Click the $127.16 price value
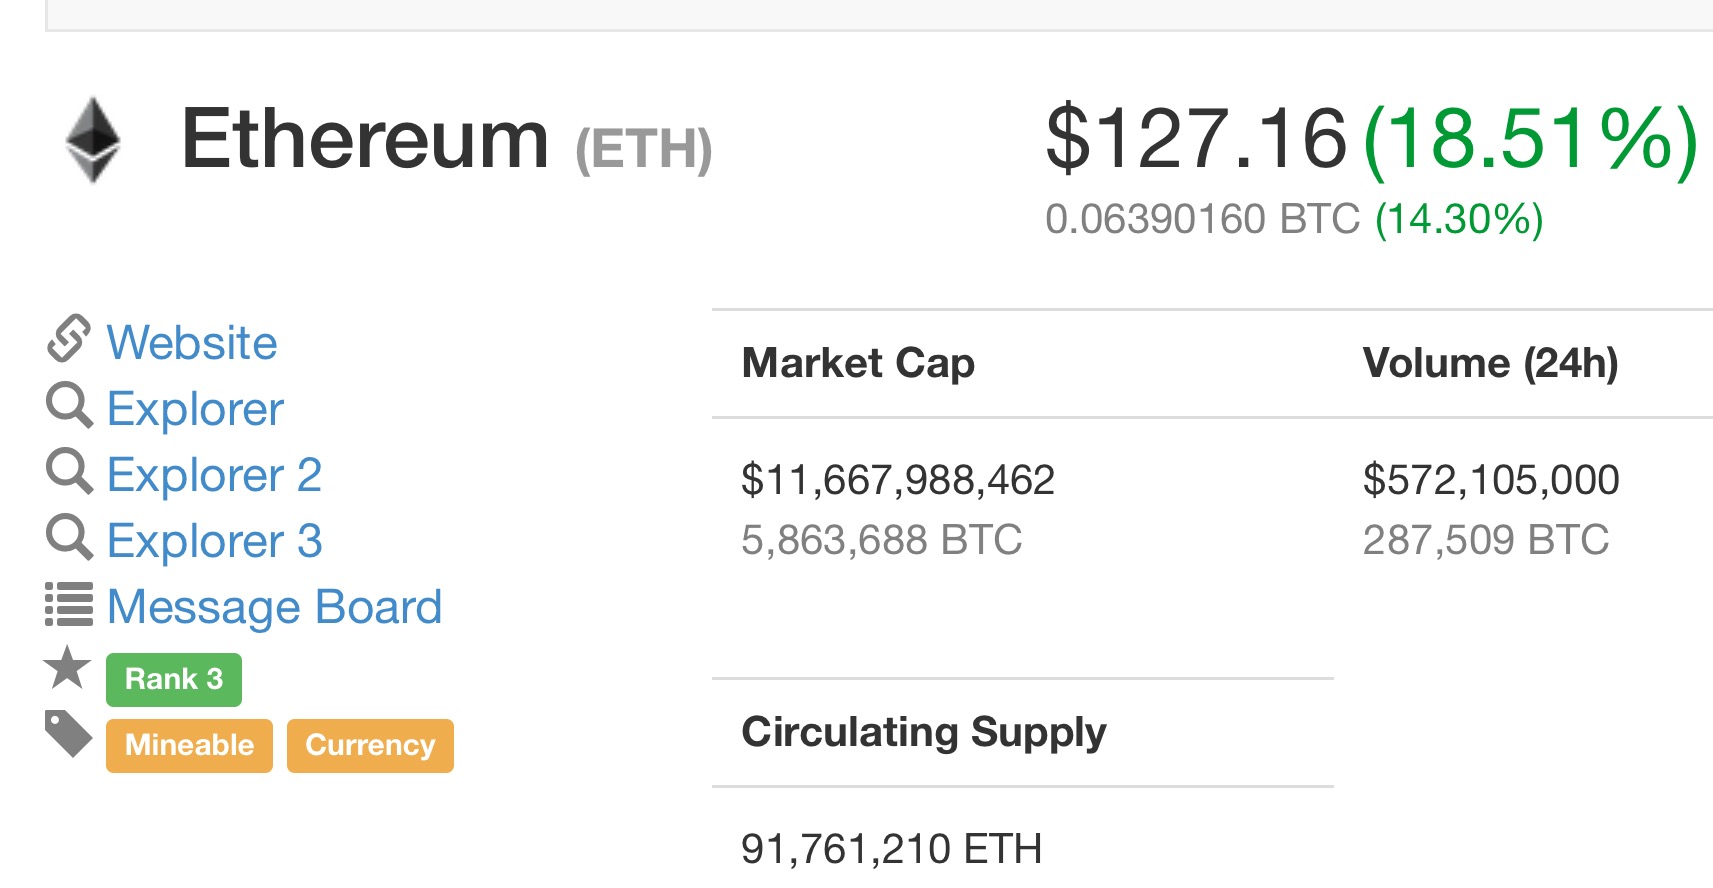 [1196, 138]
